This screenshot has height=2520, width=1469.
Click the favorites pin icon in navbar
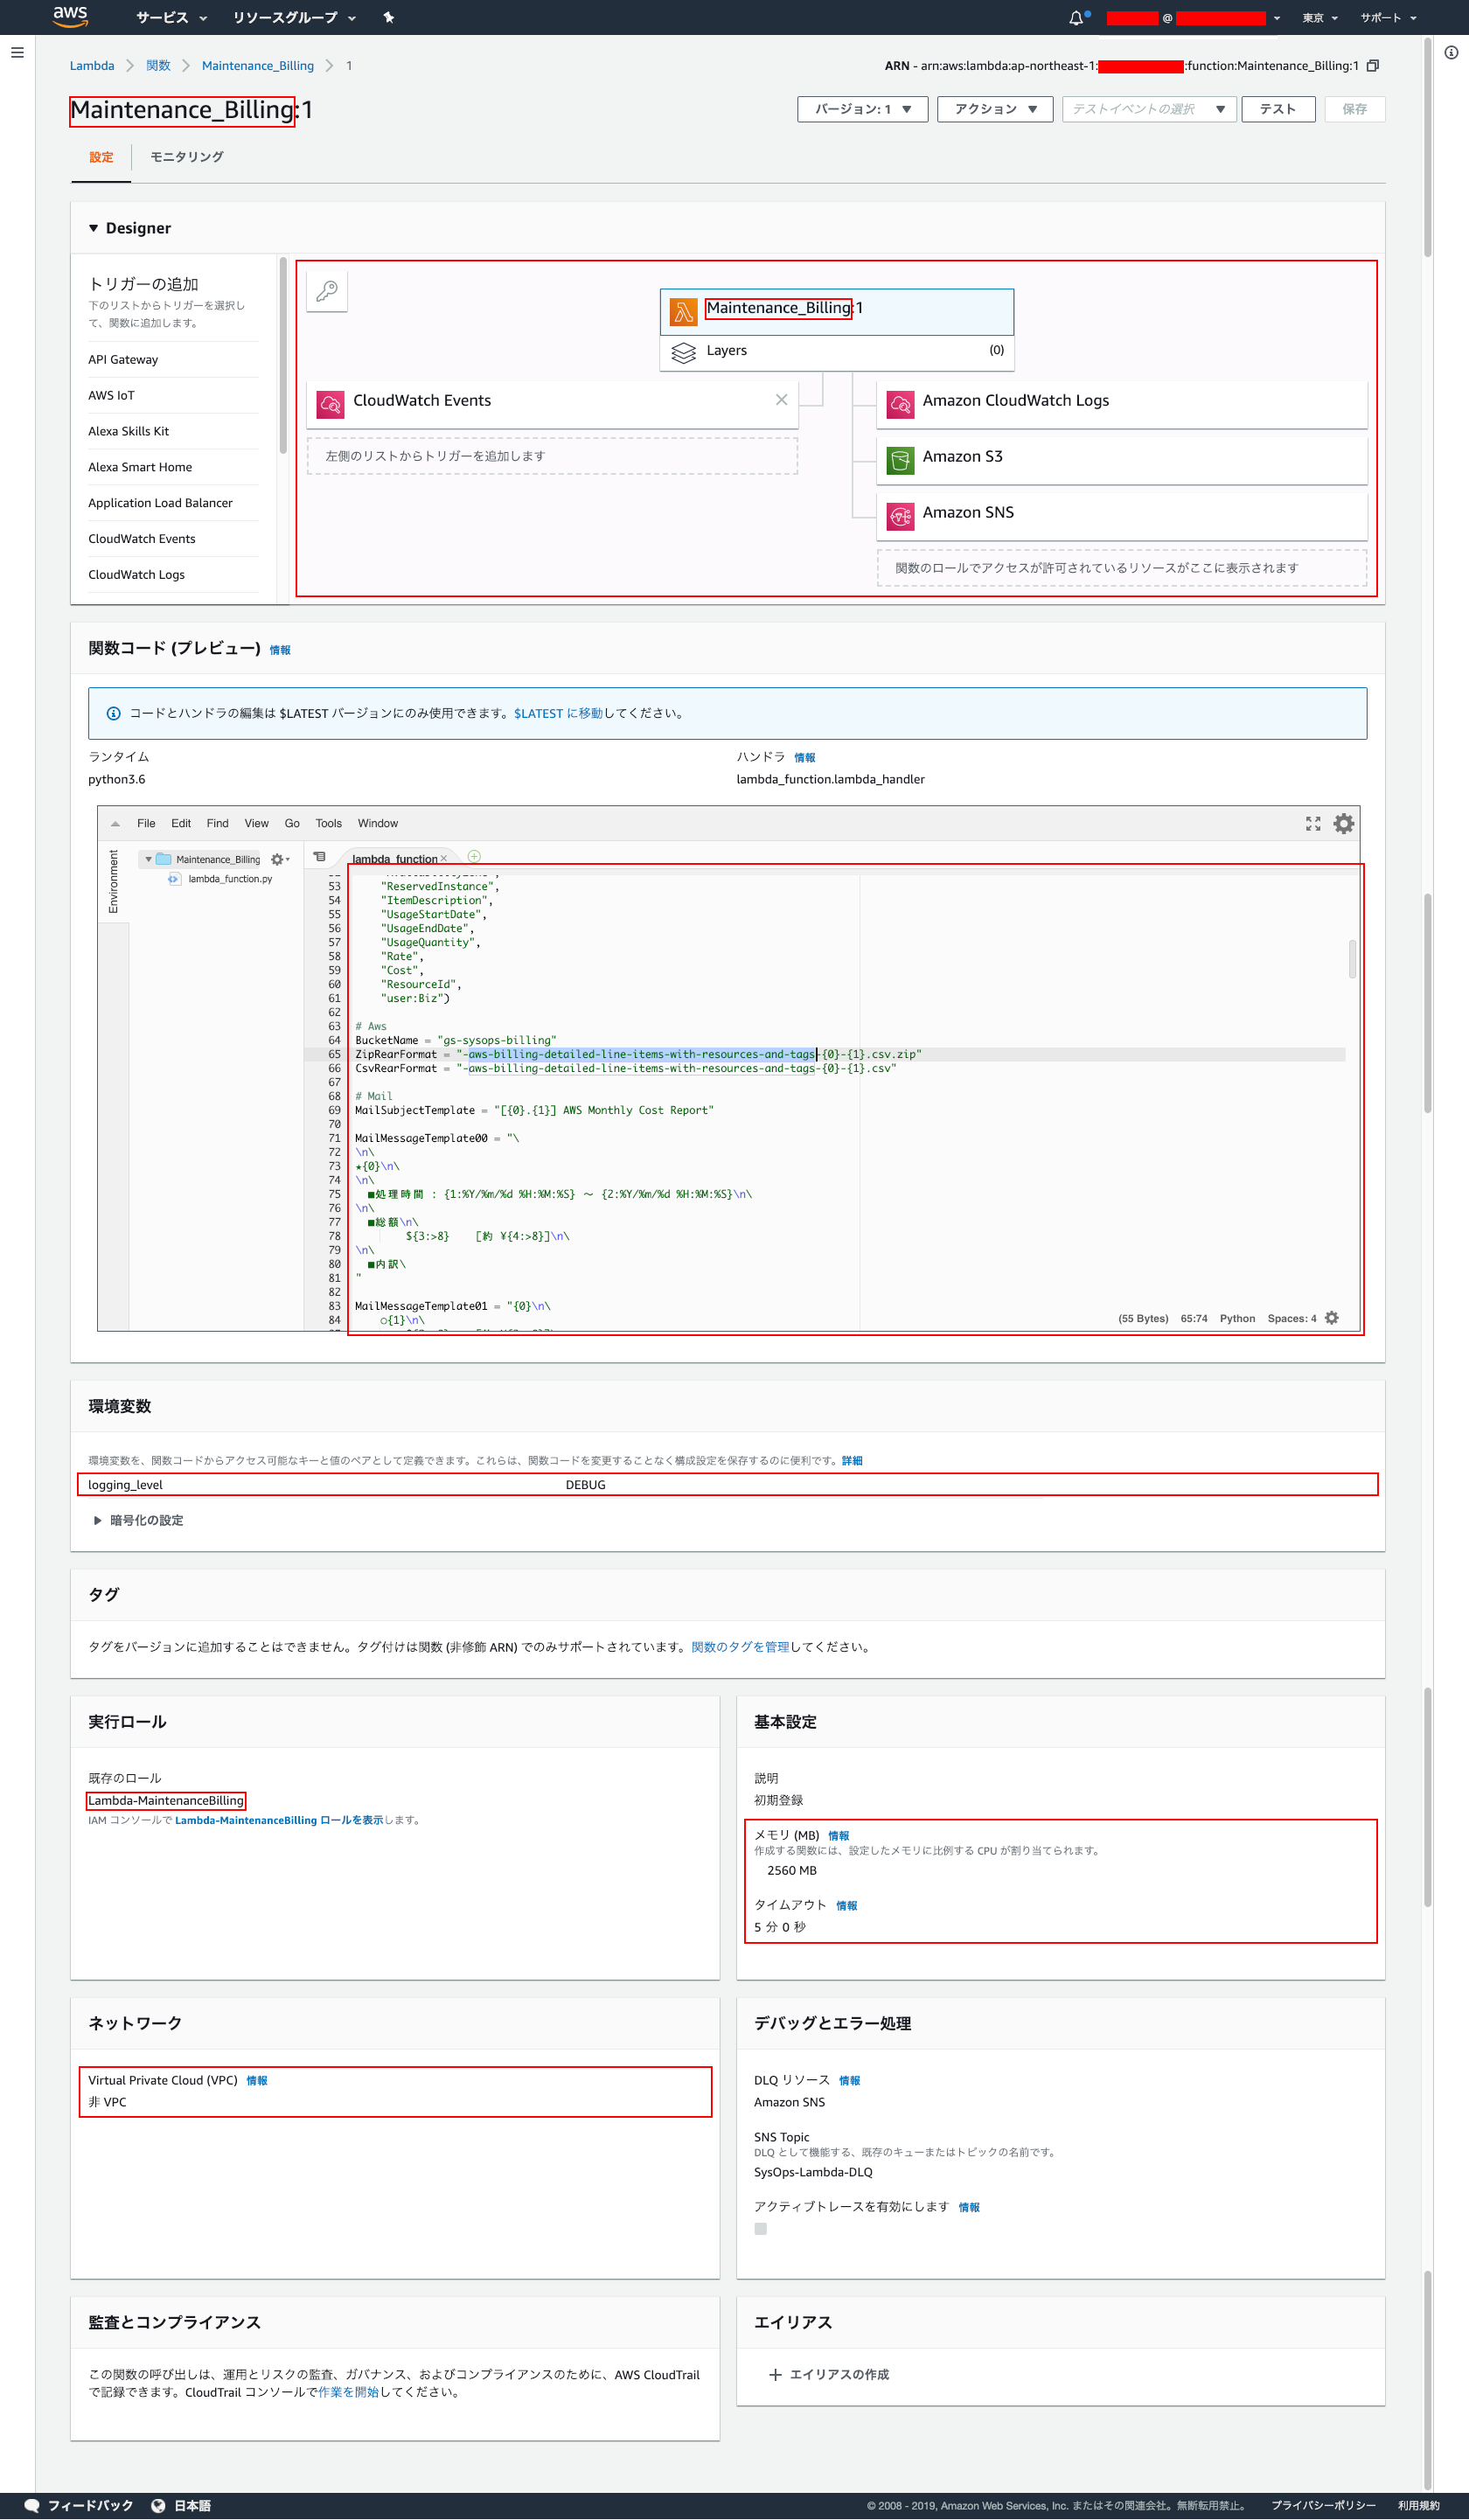click(x=388, y=17)
